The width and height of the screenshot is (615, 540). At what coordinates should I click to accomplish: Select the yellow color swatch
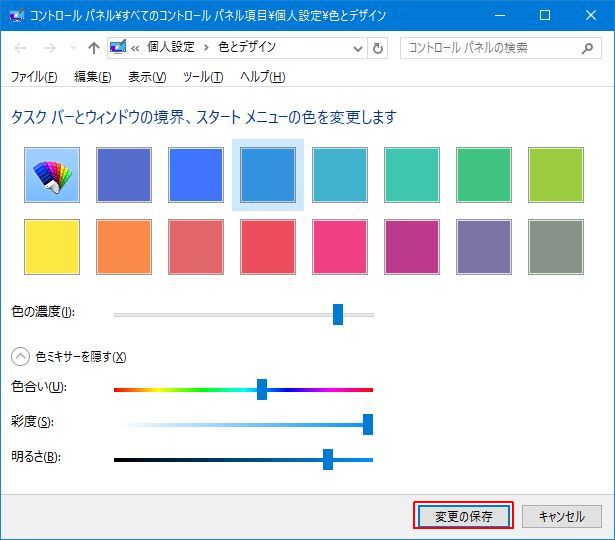click(52, 246)
